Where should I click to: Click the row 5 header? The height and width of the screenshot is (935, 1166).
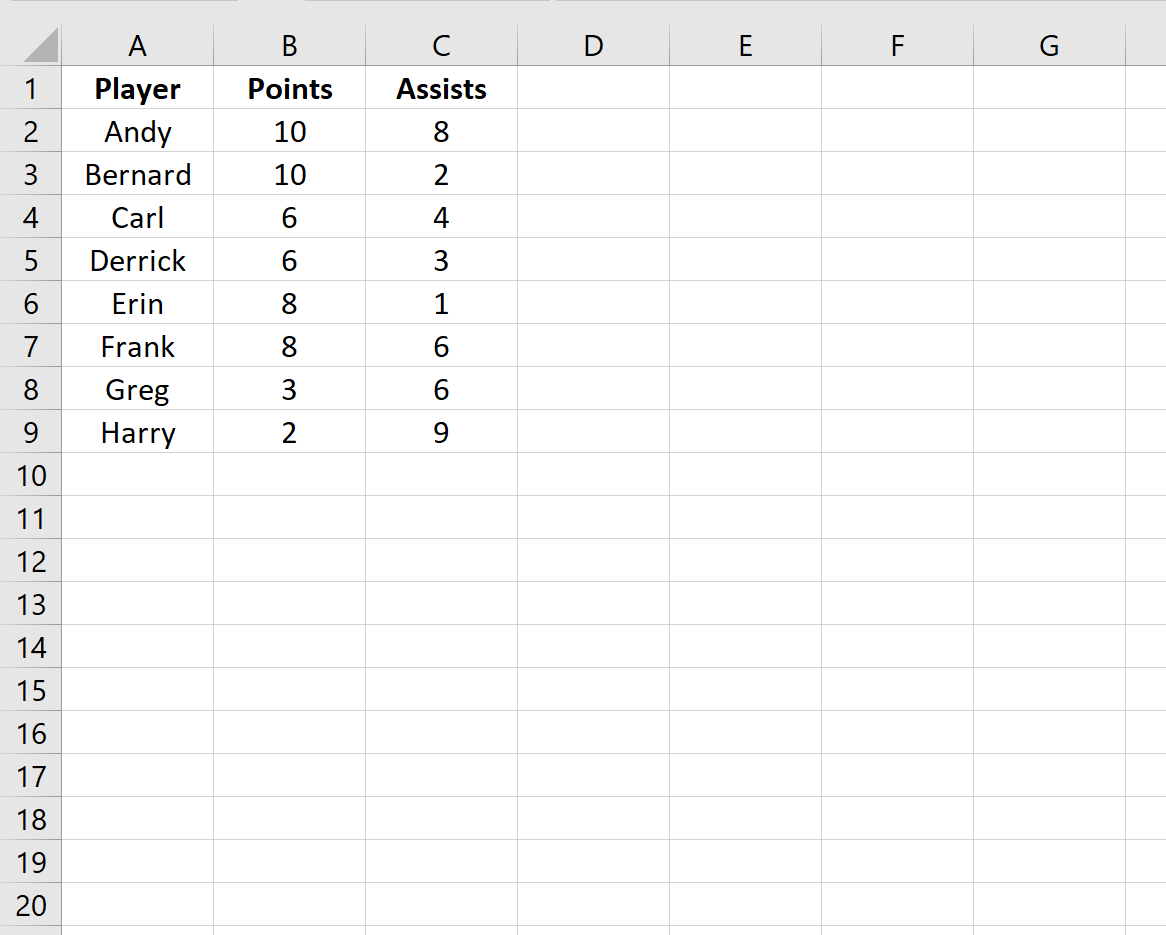point(31,261)
